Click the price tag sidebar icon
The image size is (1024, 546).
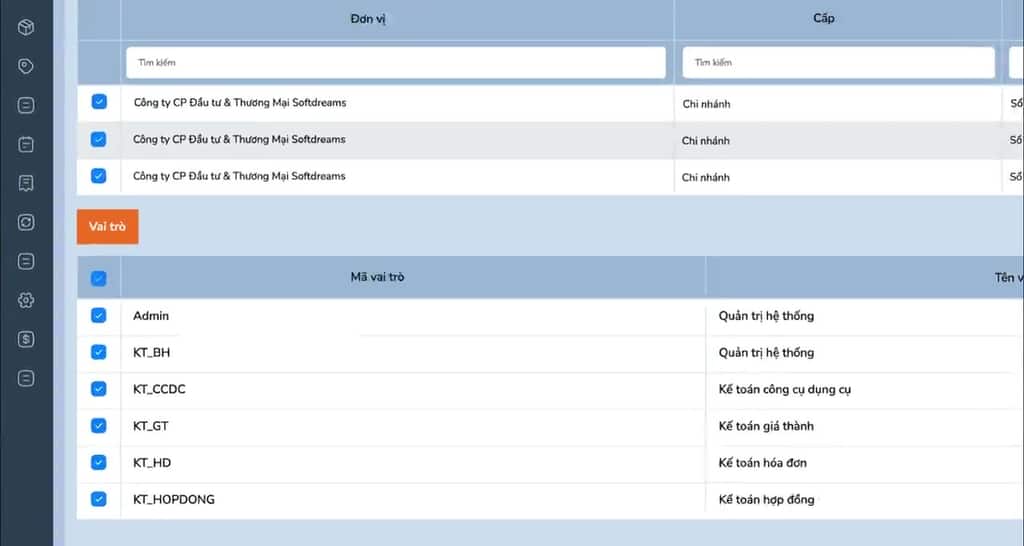26,66
